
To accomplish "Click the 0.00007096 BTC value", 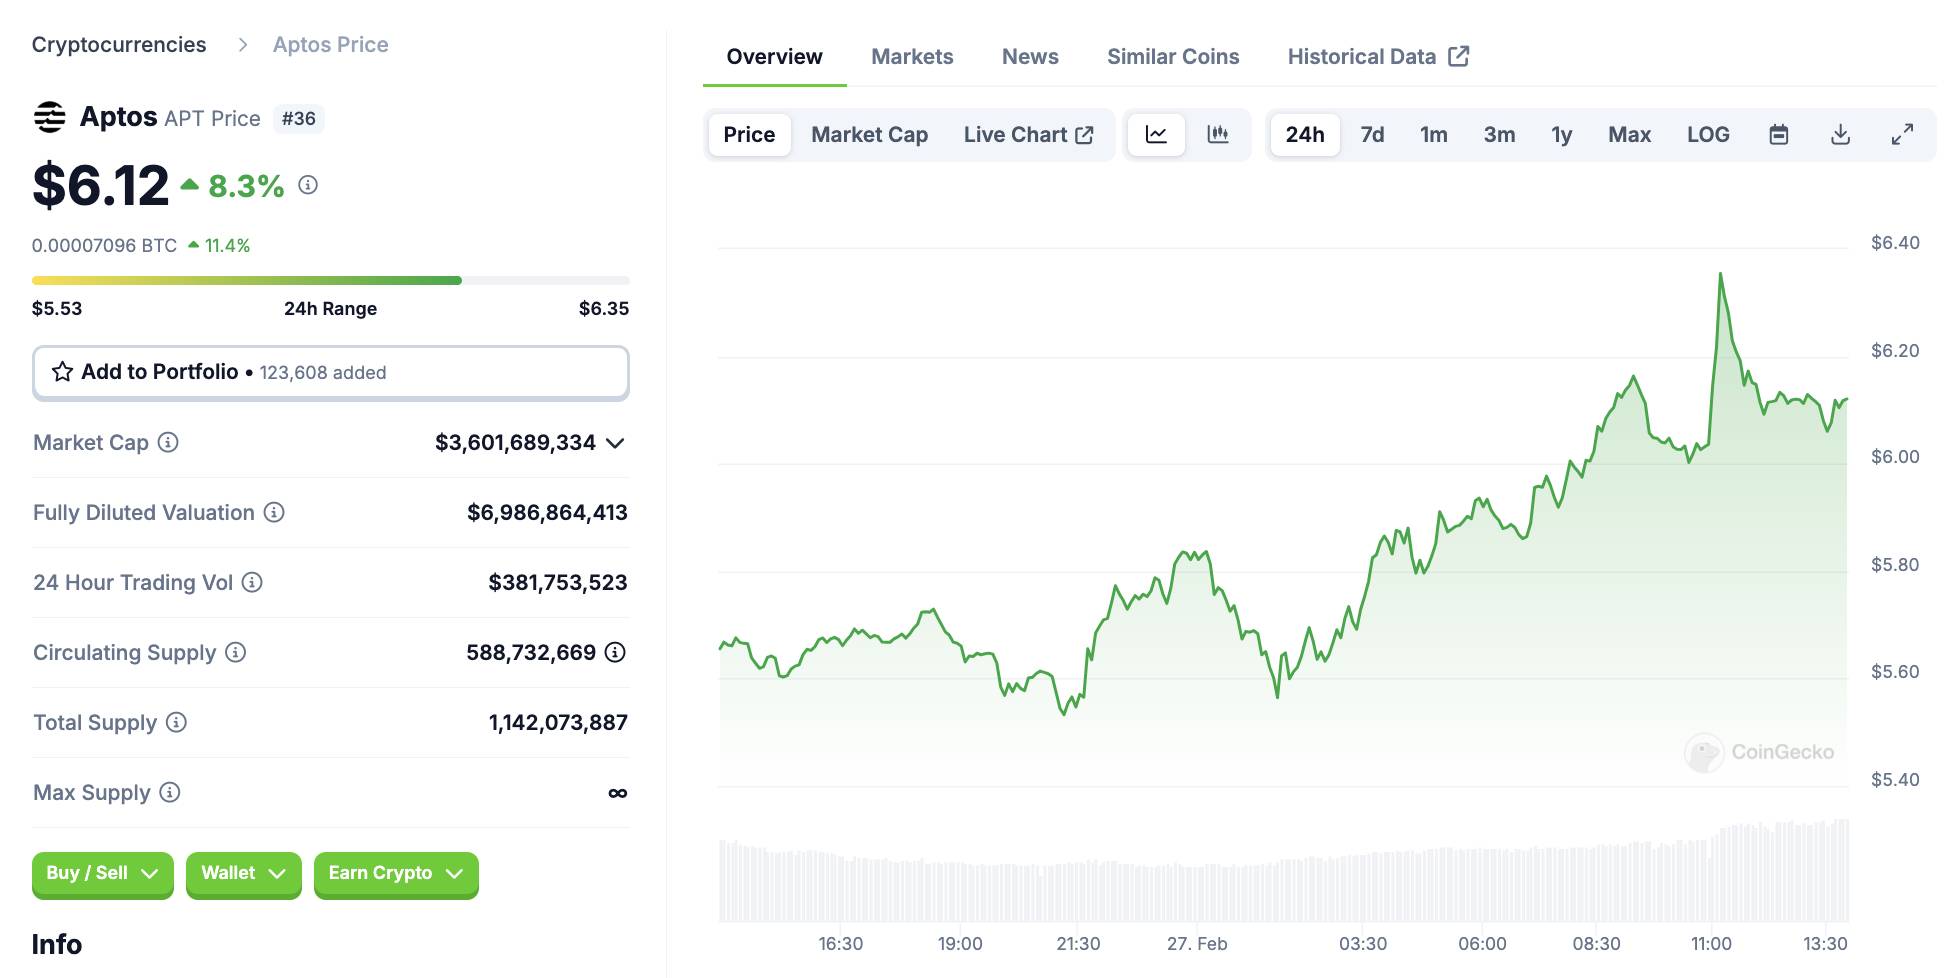I will pos(104,246).
